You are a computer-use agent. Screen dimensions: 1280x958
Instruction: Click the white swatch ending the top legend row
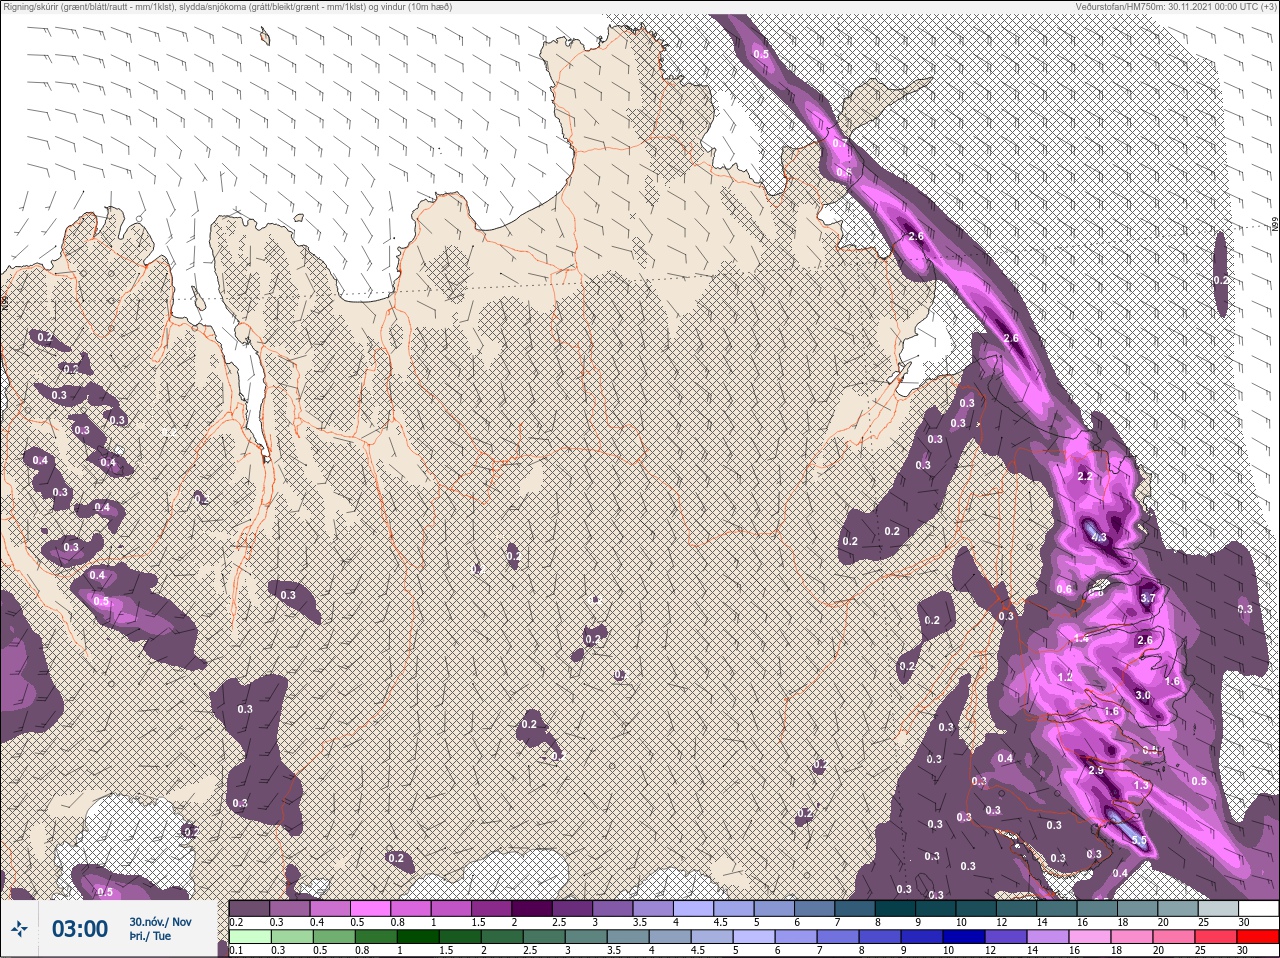[x=1256, y=909]
